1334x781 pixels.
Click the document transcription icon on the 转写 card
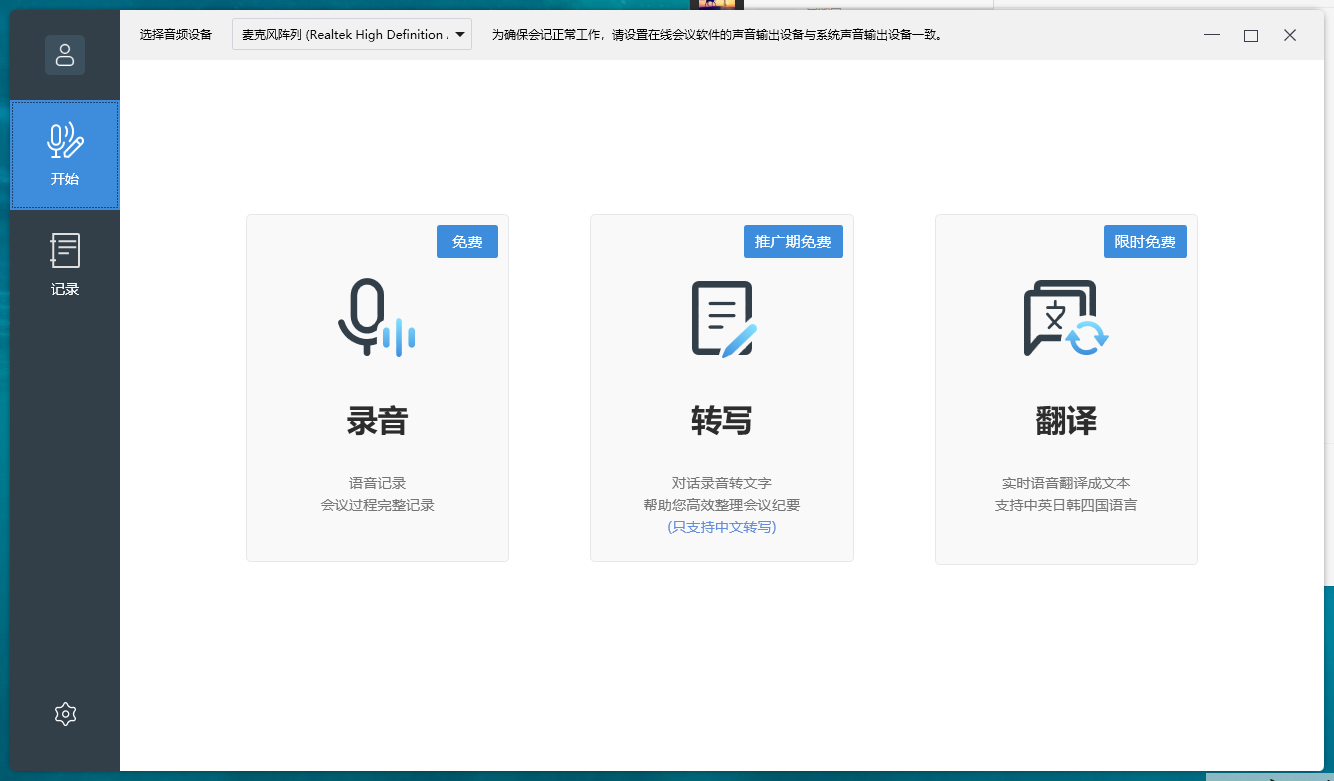tap(721, 318)
